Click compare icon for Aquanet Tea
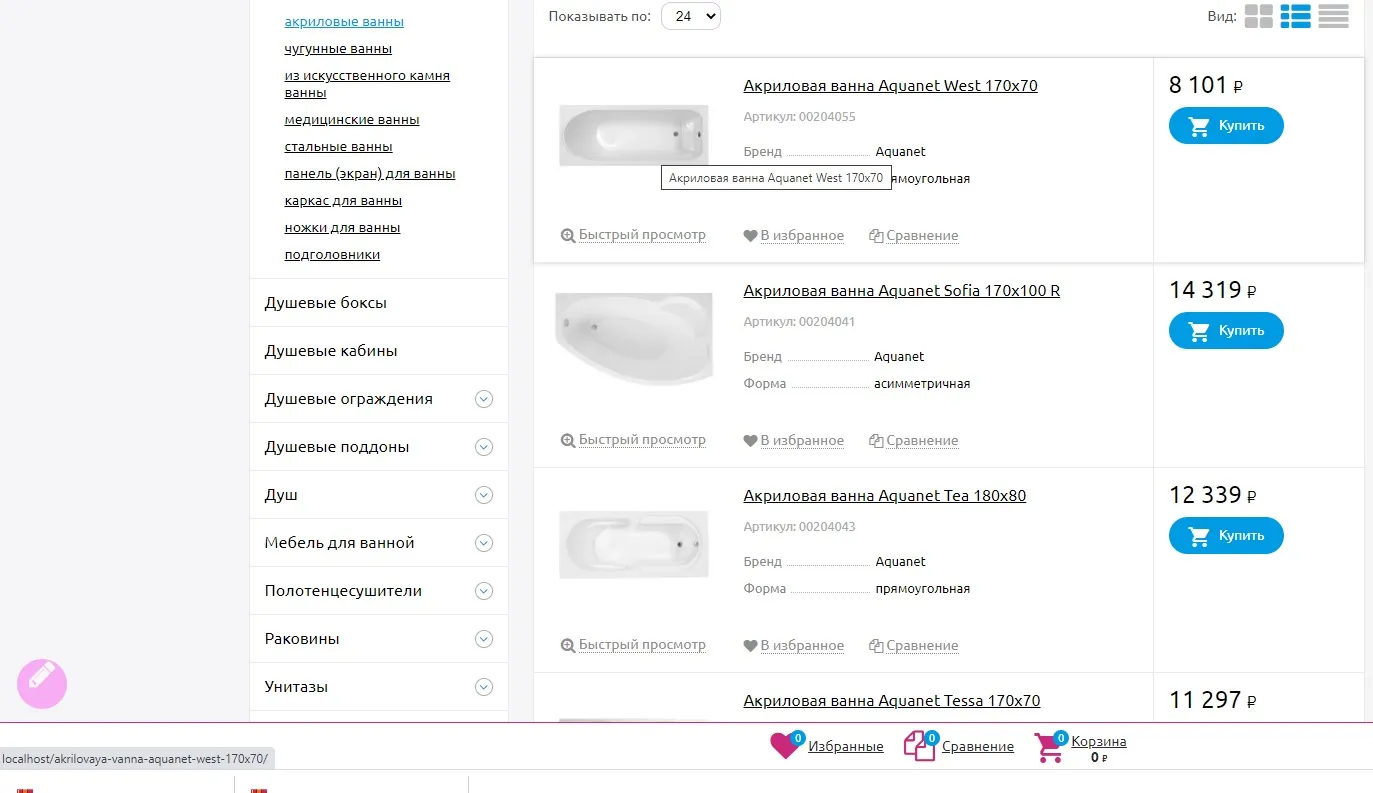The image size is (1373, 793). coord(876,646)
